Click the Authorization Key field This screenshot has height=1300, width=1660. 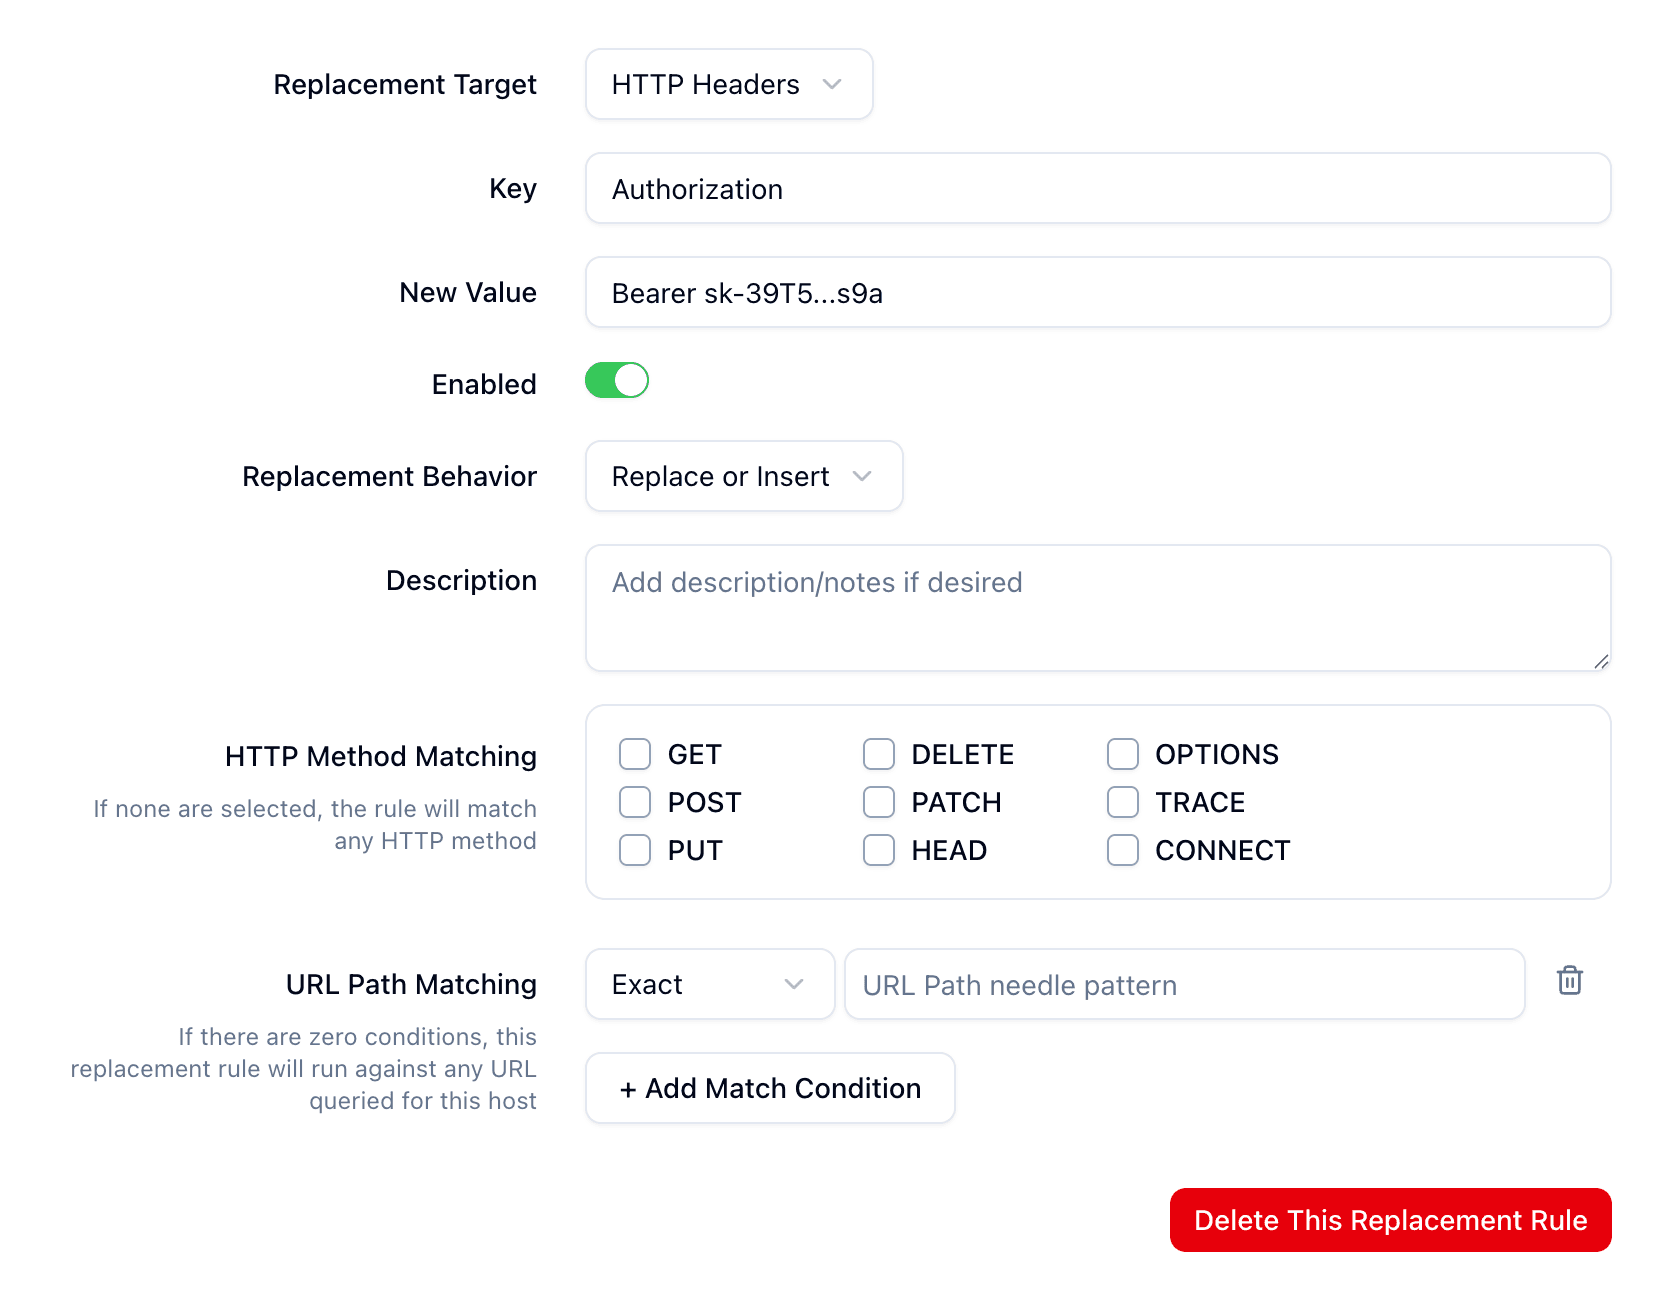1098,188
